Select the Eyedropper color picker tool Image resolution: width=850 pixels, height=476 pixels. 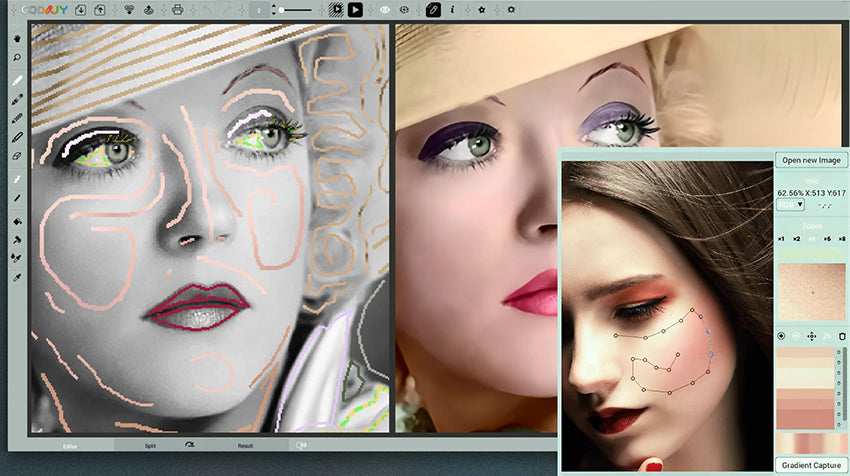(x=18, y=275)
